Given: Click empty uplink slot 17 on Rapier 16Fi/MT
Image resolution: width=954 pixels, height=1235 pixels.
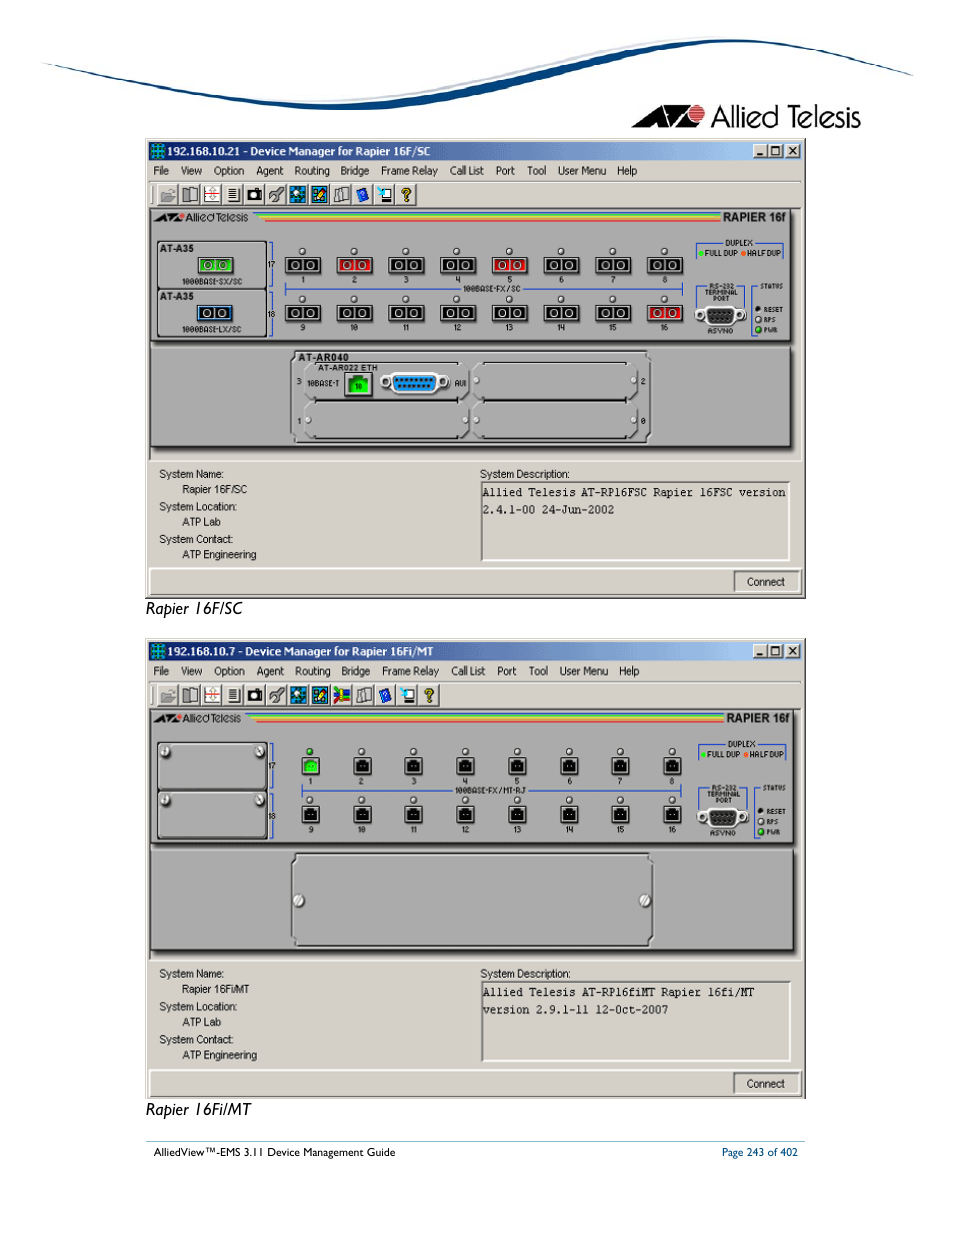Looking at the screenshot, I should pyautogui.click(x=212, y=765).
